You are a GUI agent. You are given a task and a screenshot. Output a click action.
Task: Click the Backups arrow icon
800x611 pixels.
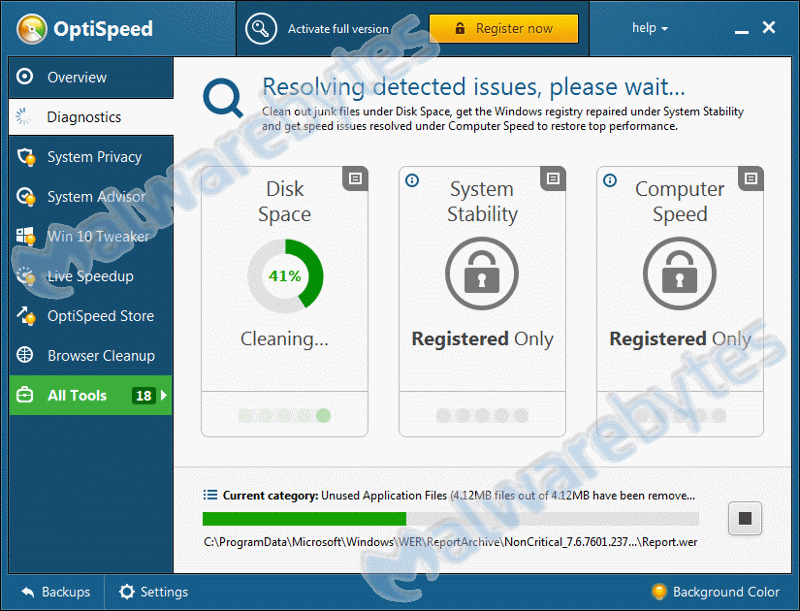[28, 592]
